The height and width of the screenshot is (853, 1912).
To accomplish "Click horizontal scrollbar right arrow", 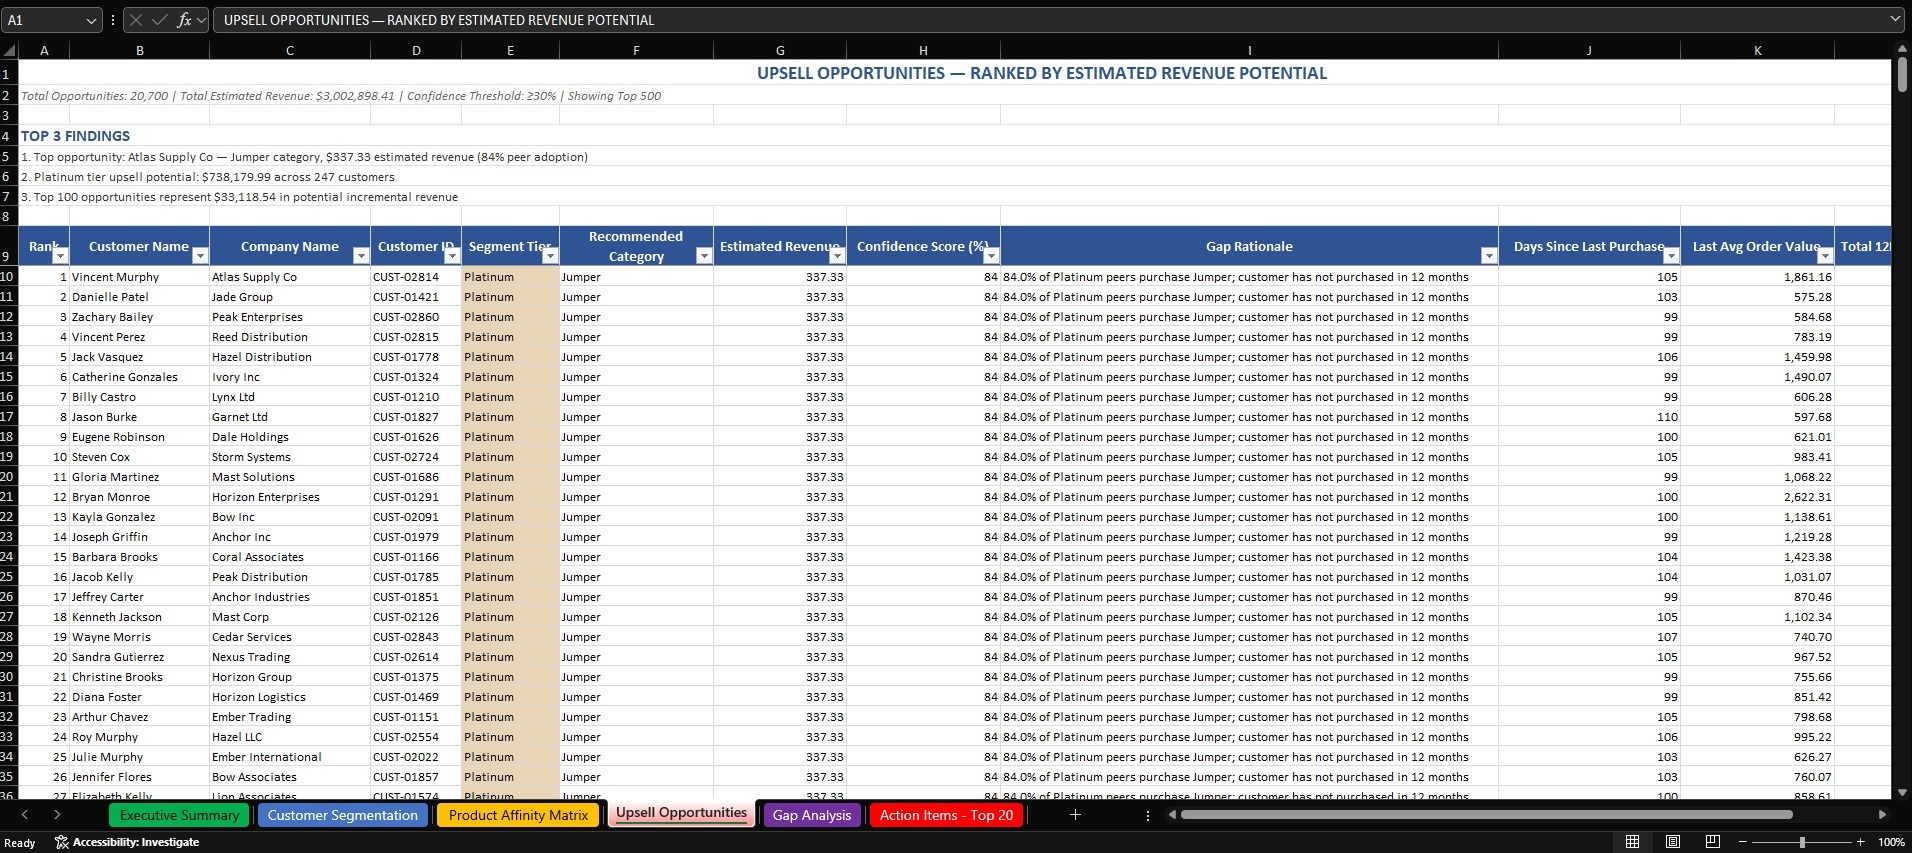I will coord(1882,815).
